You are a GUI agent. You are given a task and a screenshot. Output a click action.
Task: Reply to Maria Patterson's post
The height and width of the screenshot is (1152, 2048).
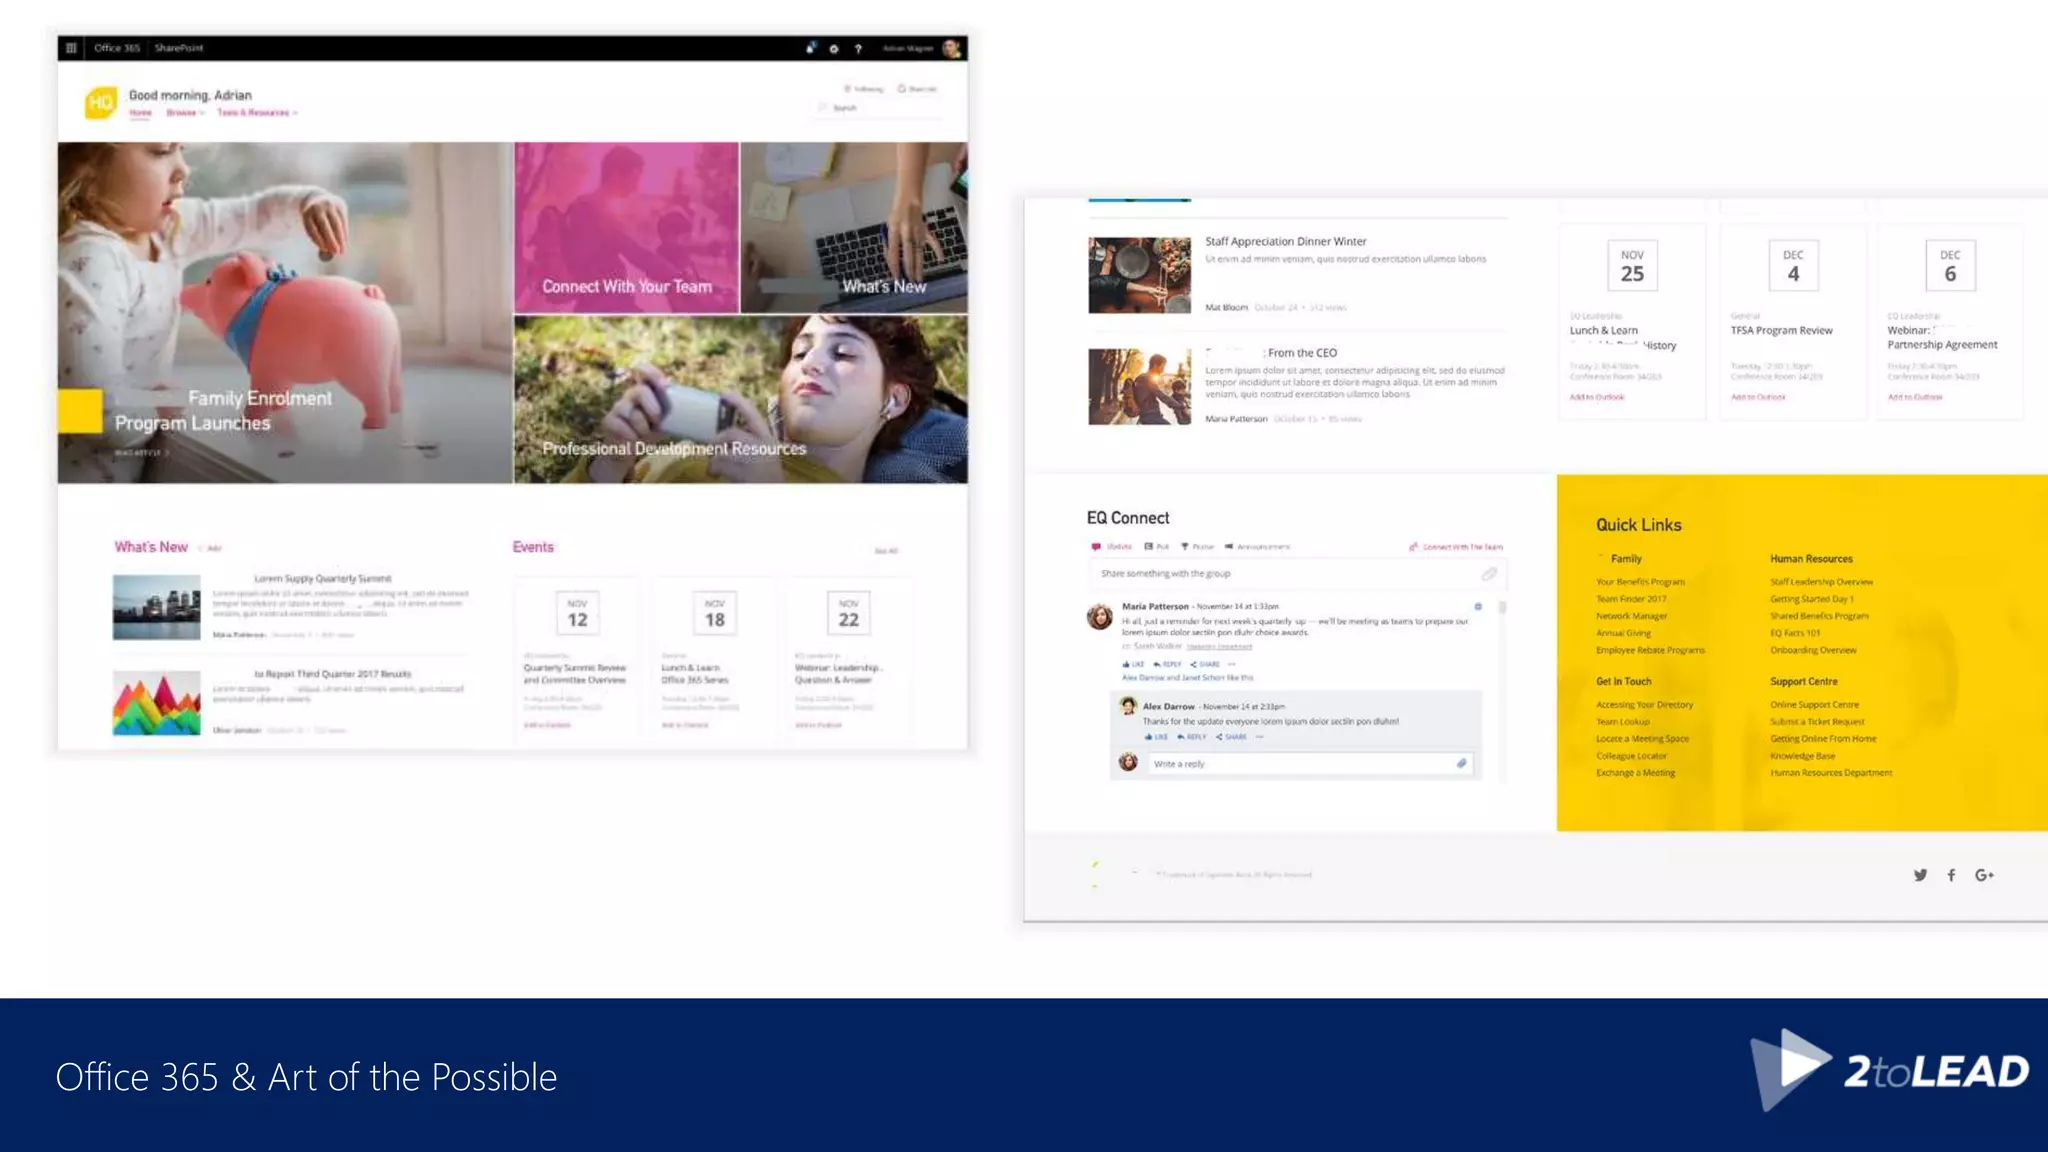(1168, 664)
